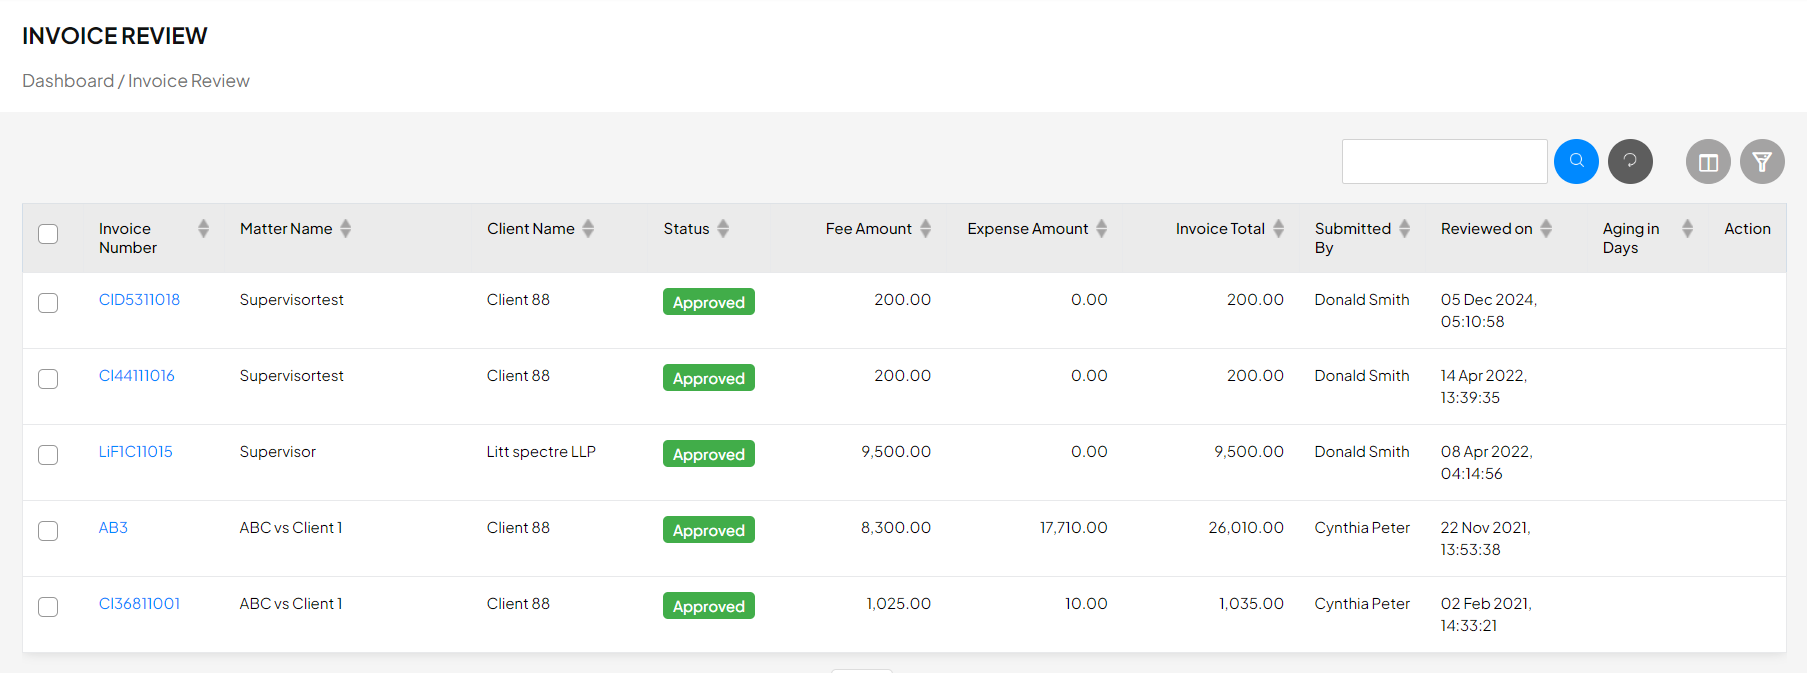Open the filter funnel icon

[x=1762, y=161]
